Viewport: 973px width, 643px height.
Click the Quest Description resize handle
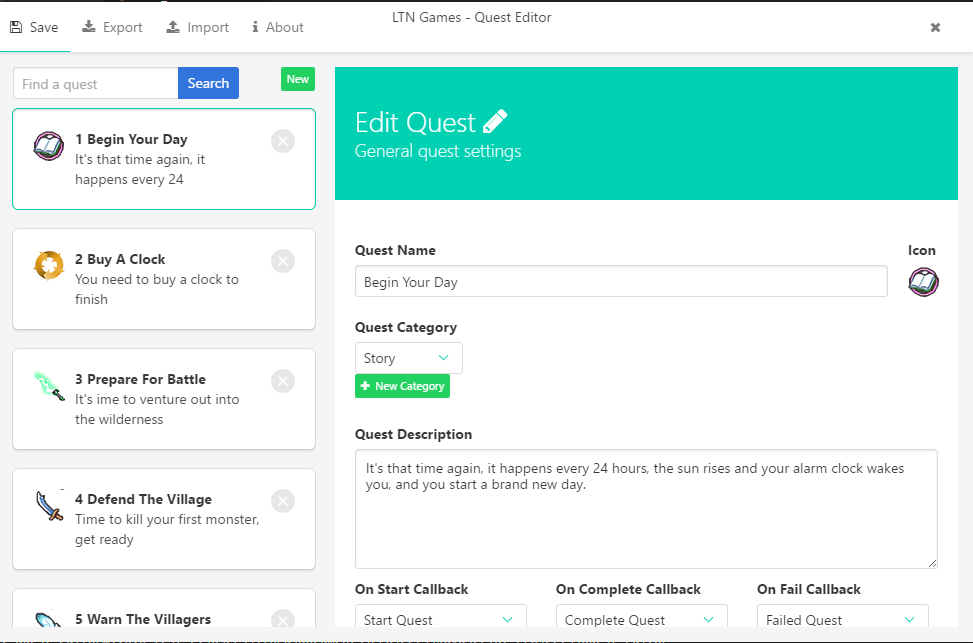coord(933,564)
